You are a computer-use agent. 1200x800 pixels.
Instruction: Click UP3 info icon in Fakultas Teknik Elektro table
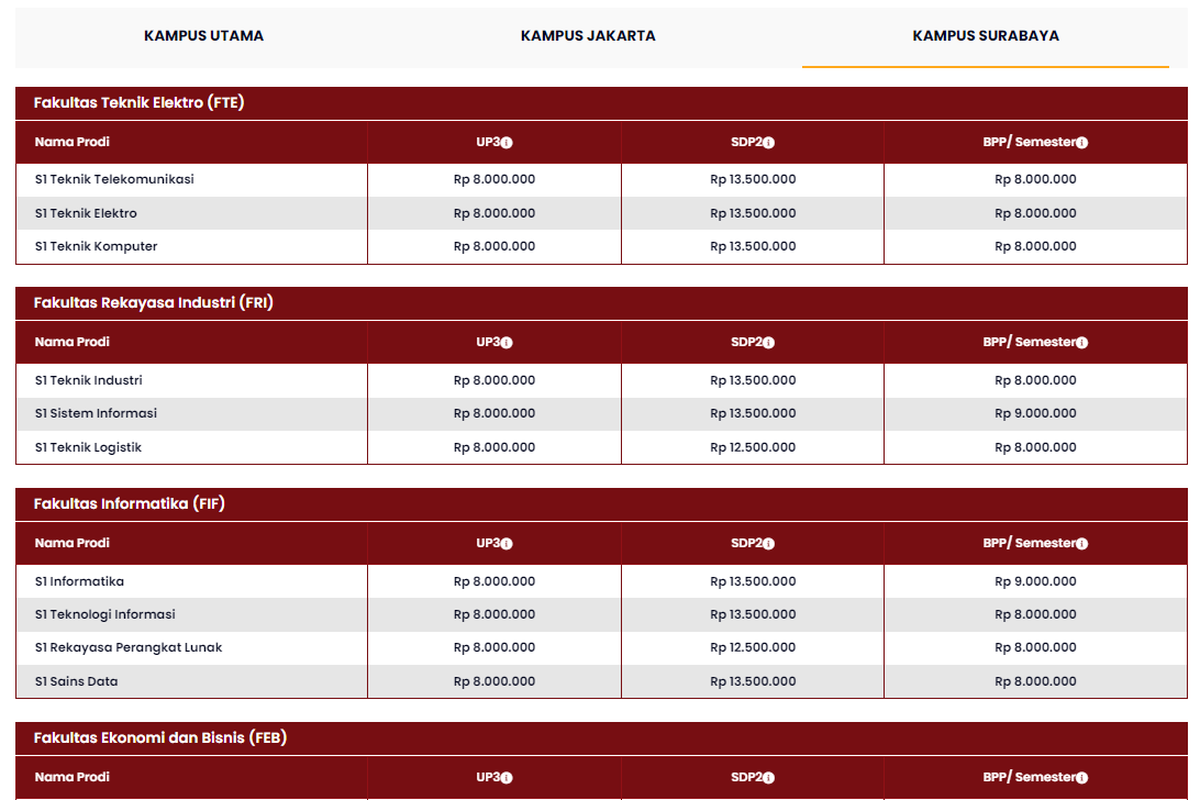tap(506, 143)
